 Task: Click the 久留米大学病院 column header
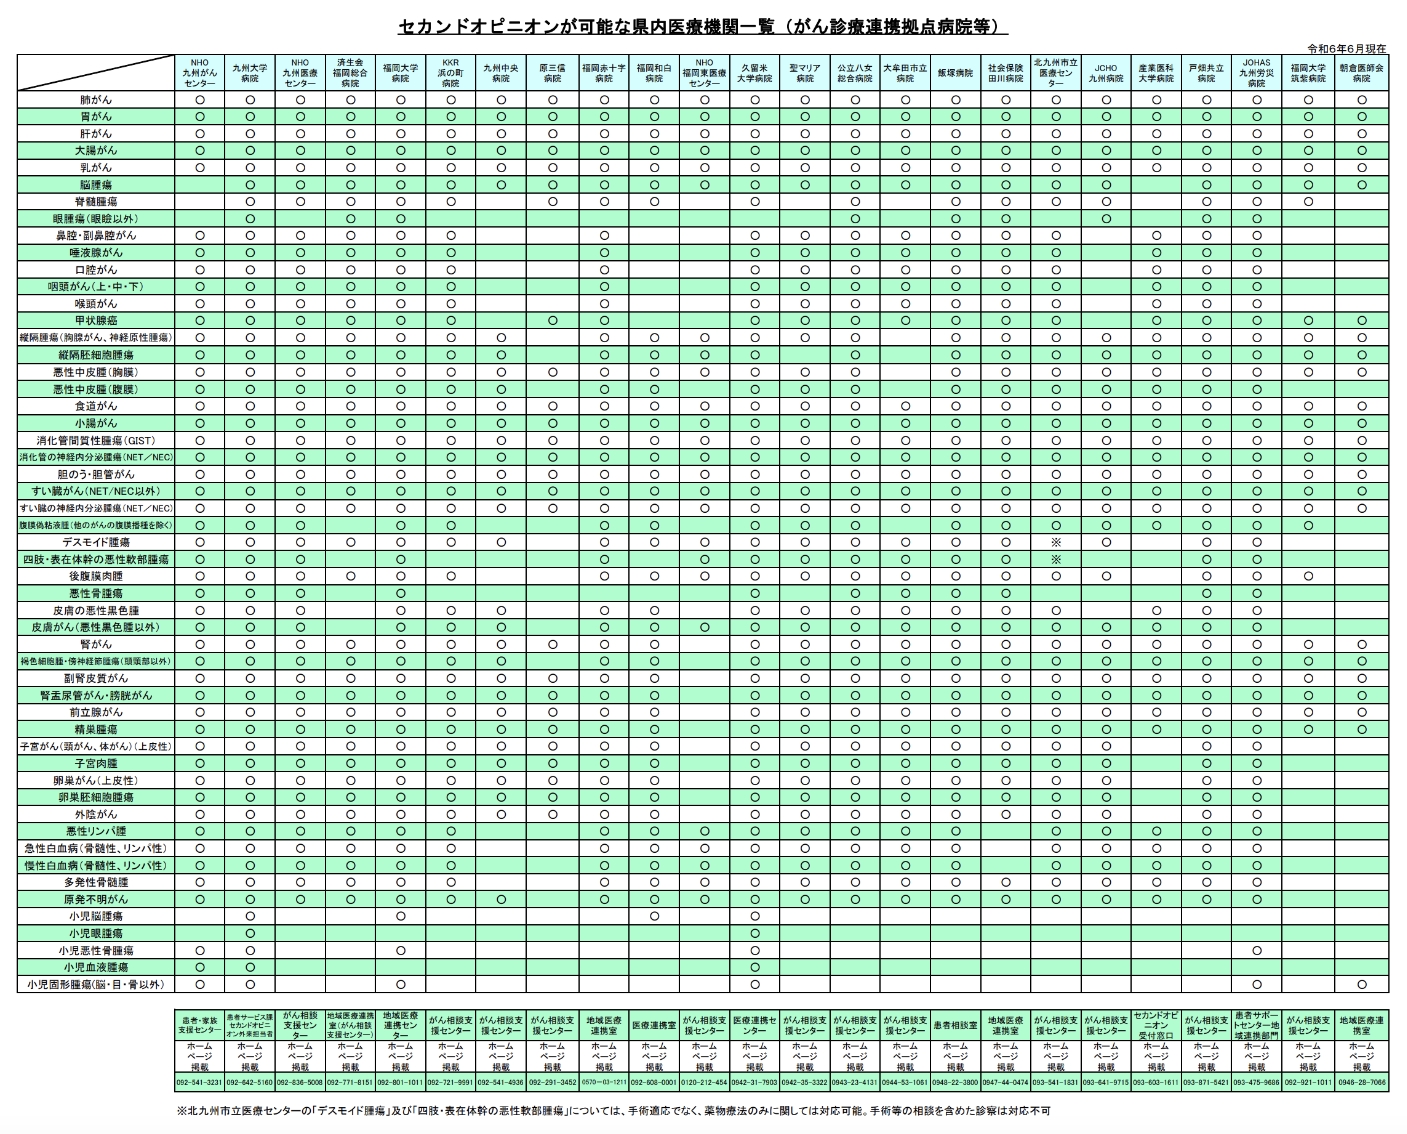[755, 73]
